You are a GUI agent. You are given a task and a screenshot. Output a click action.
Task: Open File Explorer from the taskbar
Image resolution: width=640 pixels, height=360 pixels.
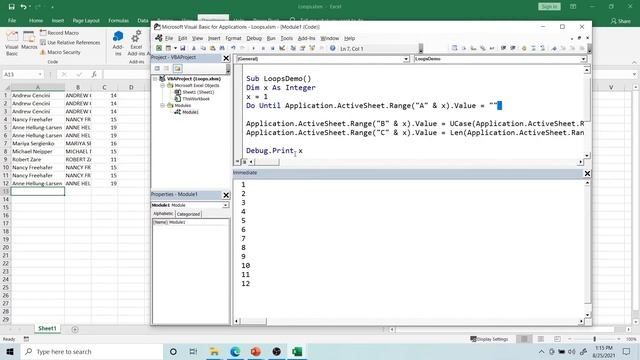214,351
